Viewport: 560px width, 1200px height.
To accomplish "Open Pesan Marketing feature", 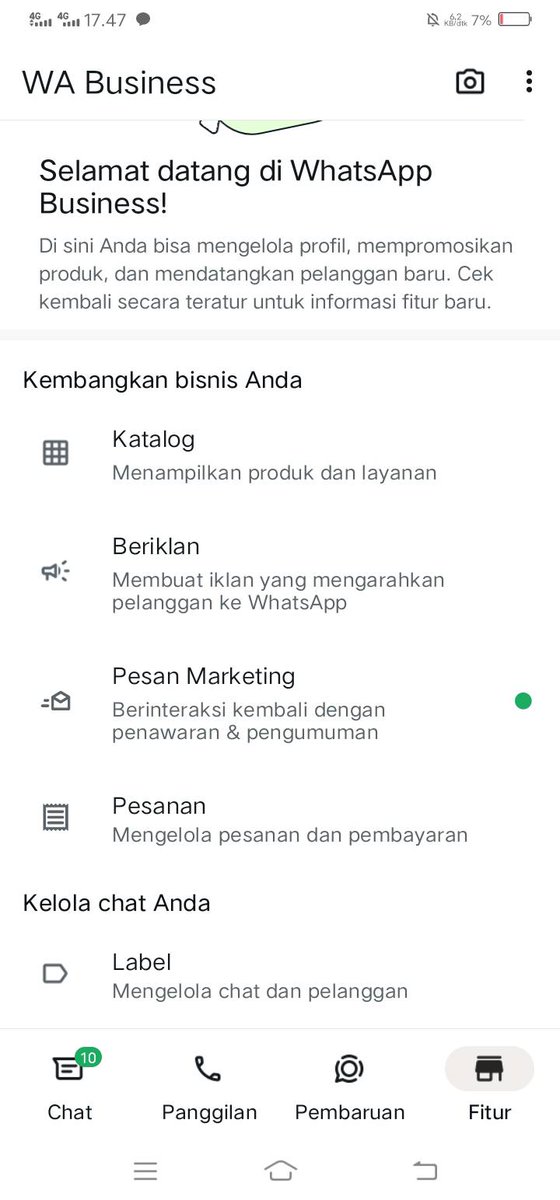I will 280,702.
